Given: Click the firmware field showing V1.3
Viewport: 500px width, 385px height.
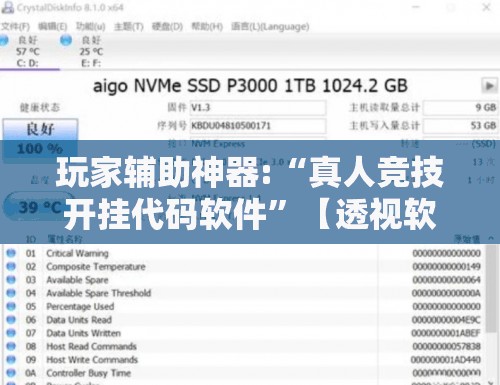Looking at the screenshot, I should (258, 108).
